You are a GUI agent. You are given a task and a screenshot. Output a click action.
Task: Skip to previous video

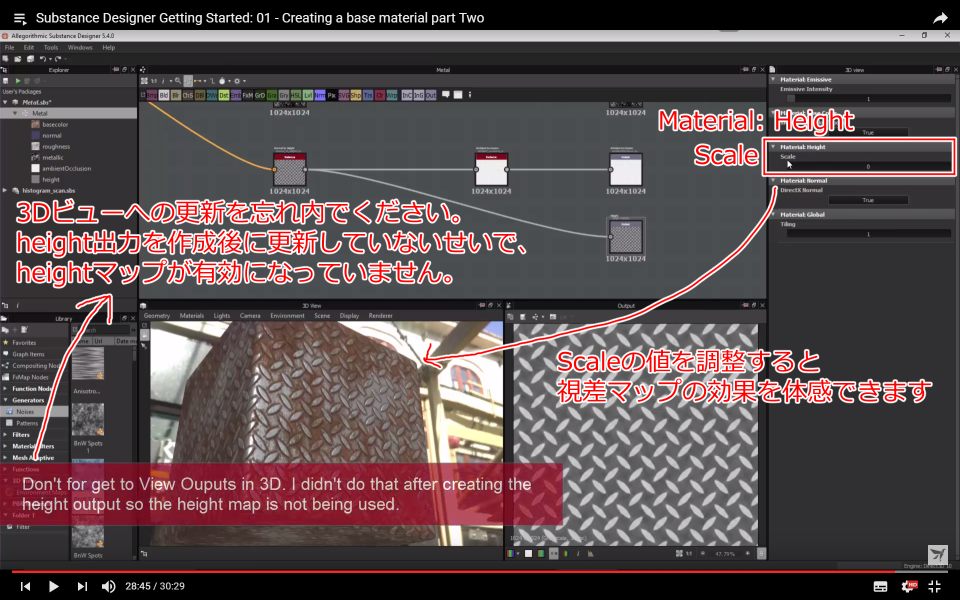click(25, 586)
